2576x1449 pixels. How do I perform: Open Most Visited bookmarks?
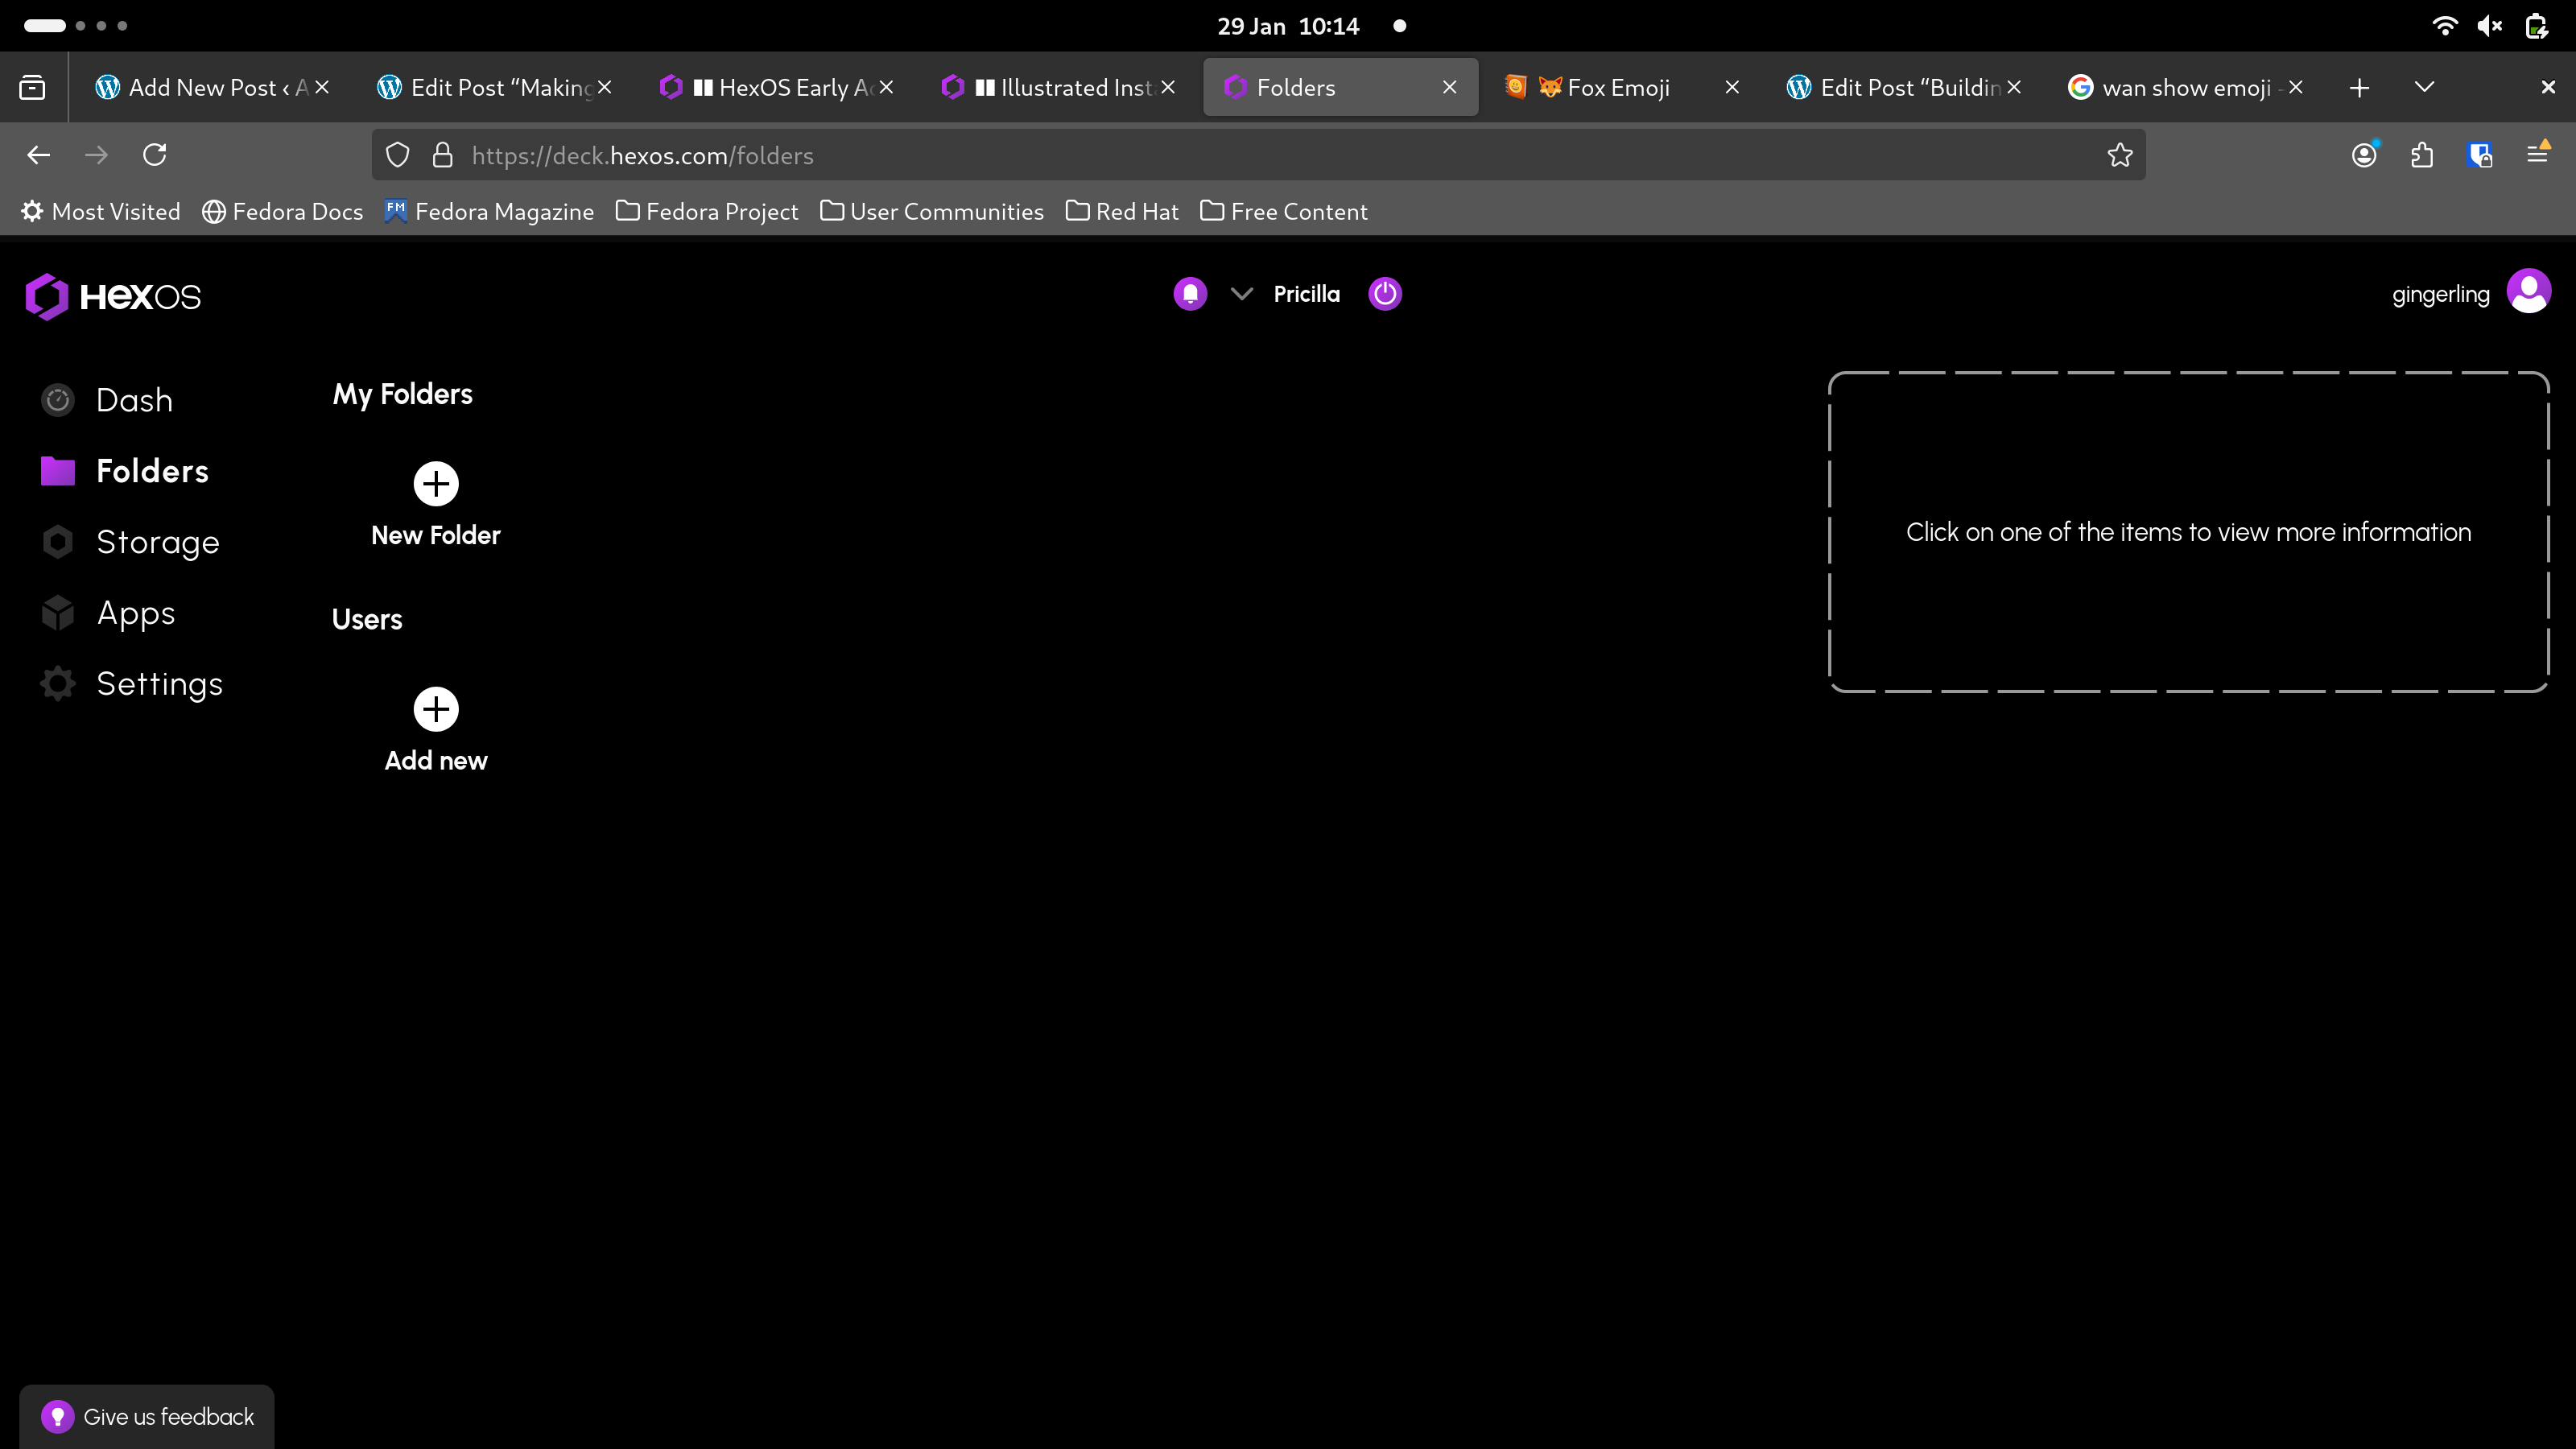(101, 211)
